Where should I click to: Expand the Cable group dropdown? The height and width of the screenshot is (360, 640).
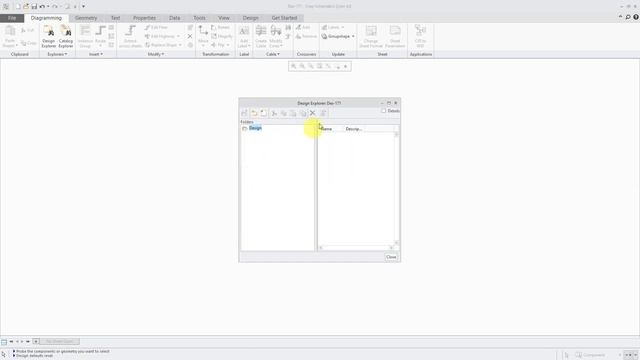tap(273, 54)
